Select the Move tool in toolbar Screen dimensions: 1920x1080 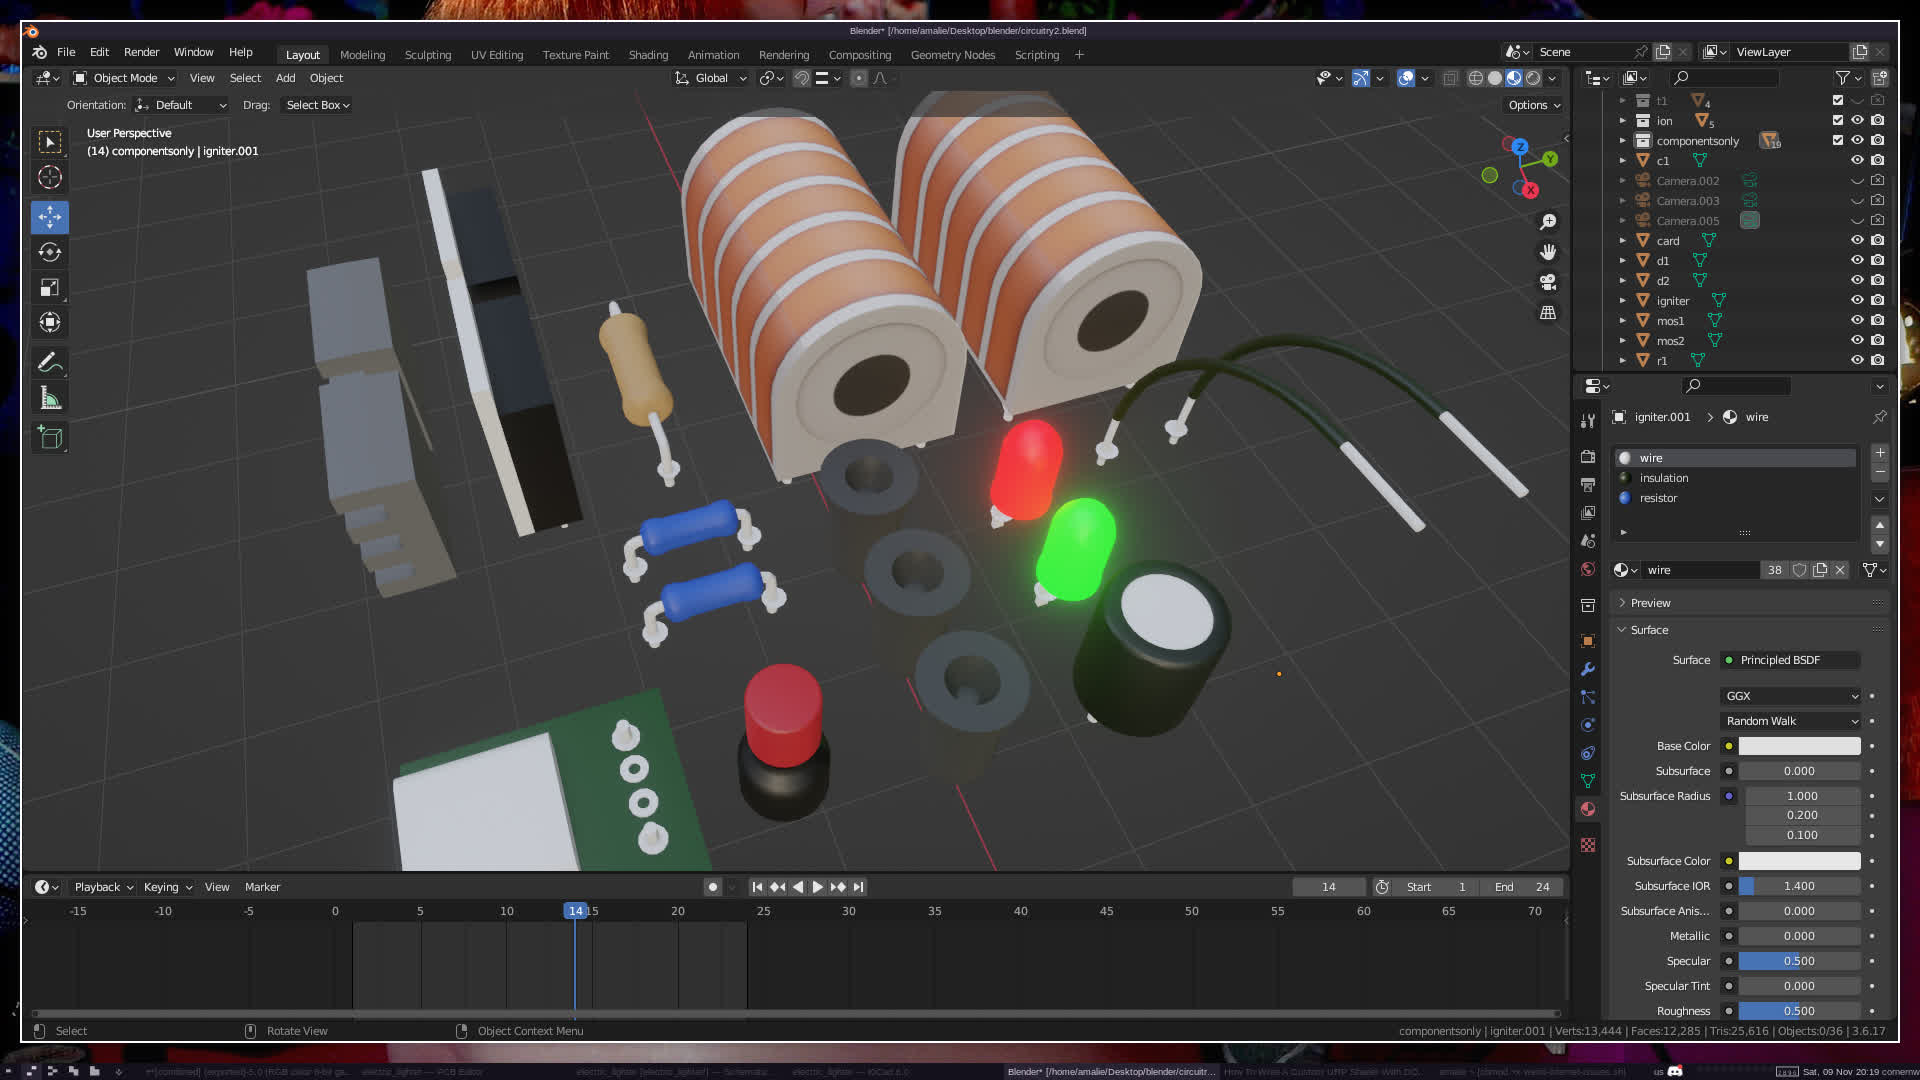[50, 217]
